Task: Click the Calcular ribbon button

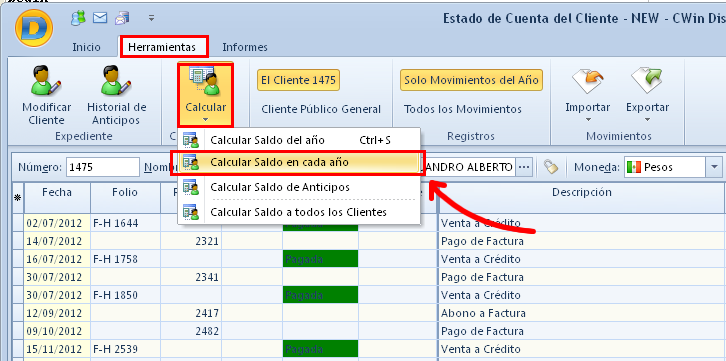Action: pyautogui.click(x=206, y=94)
